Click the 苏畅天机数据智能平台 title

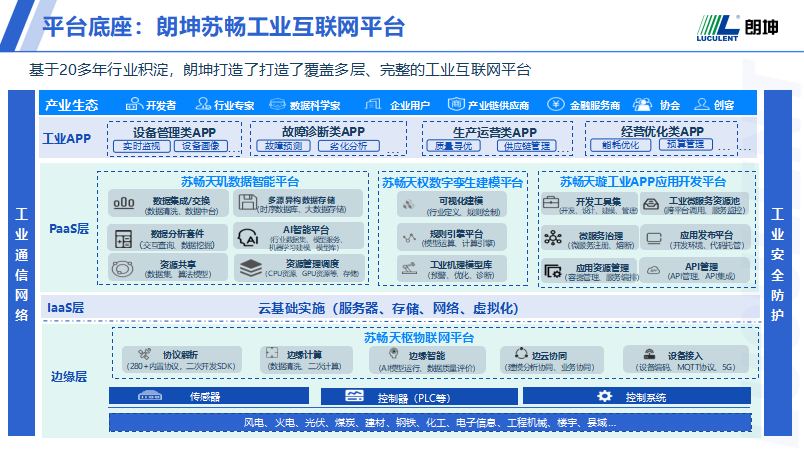tap(240, 181)
